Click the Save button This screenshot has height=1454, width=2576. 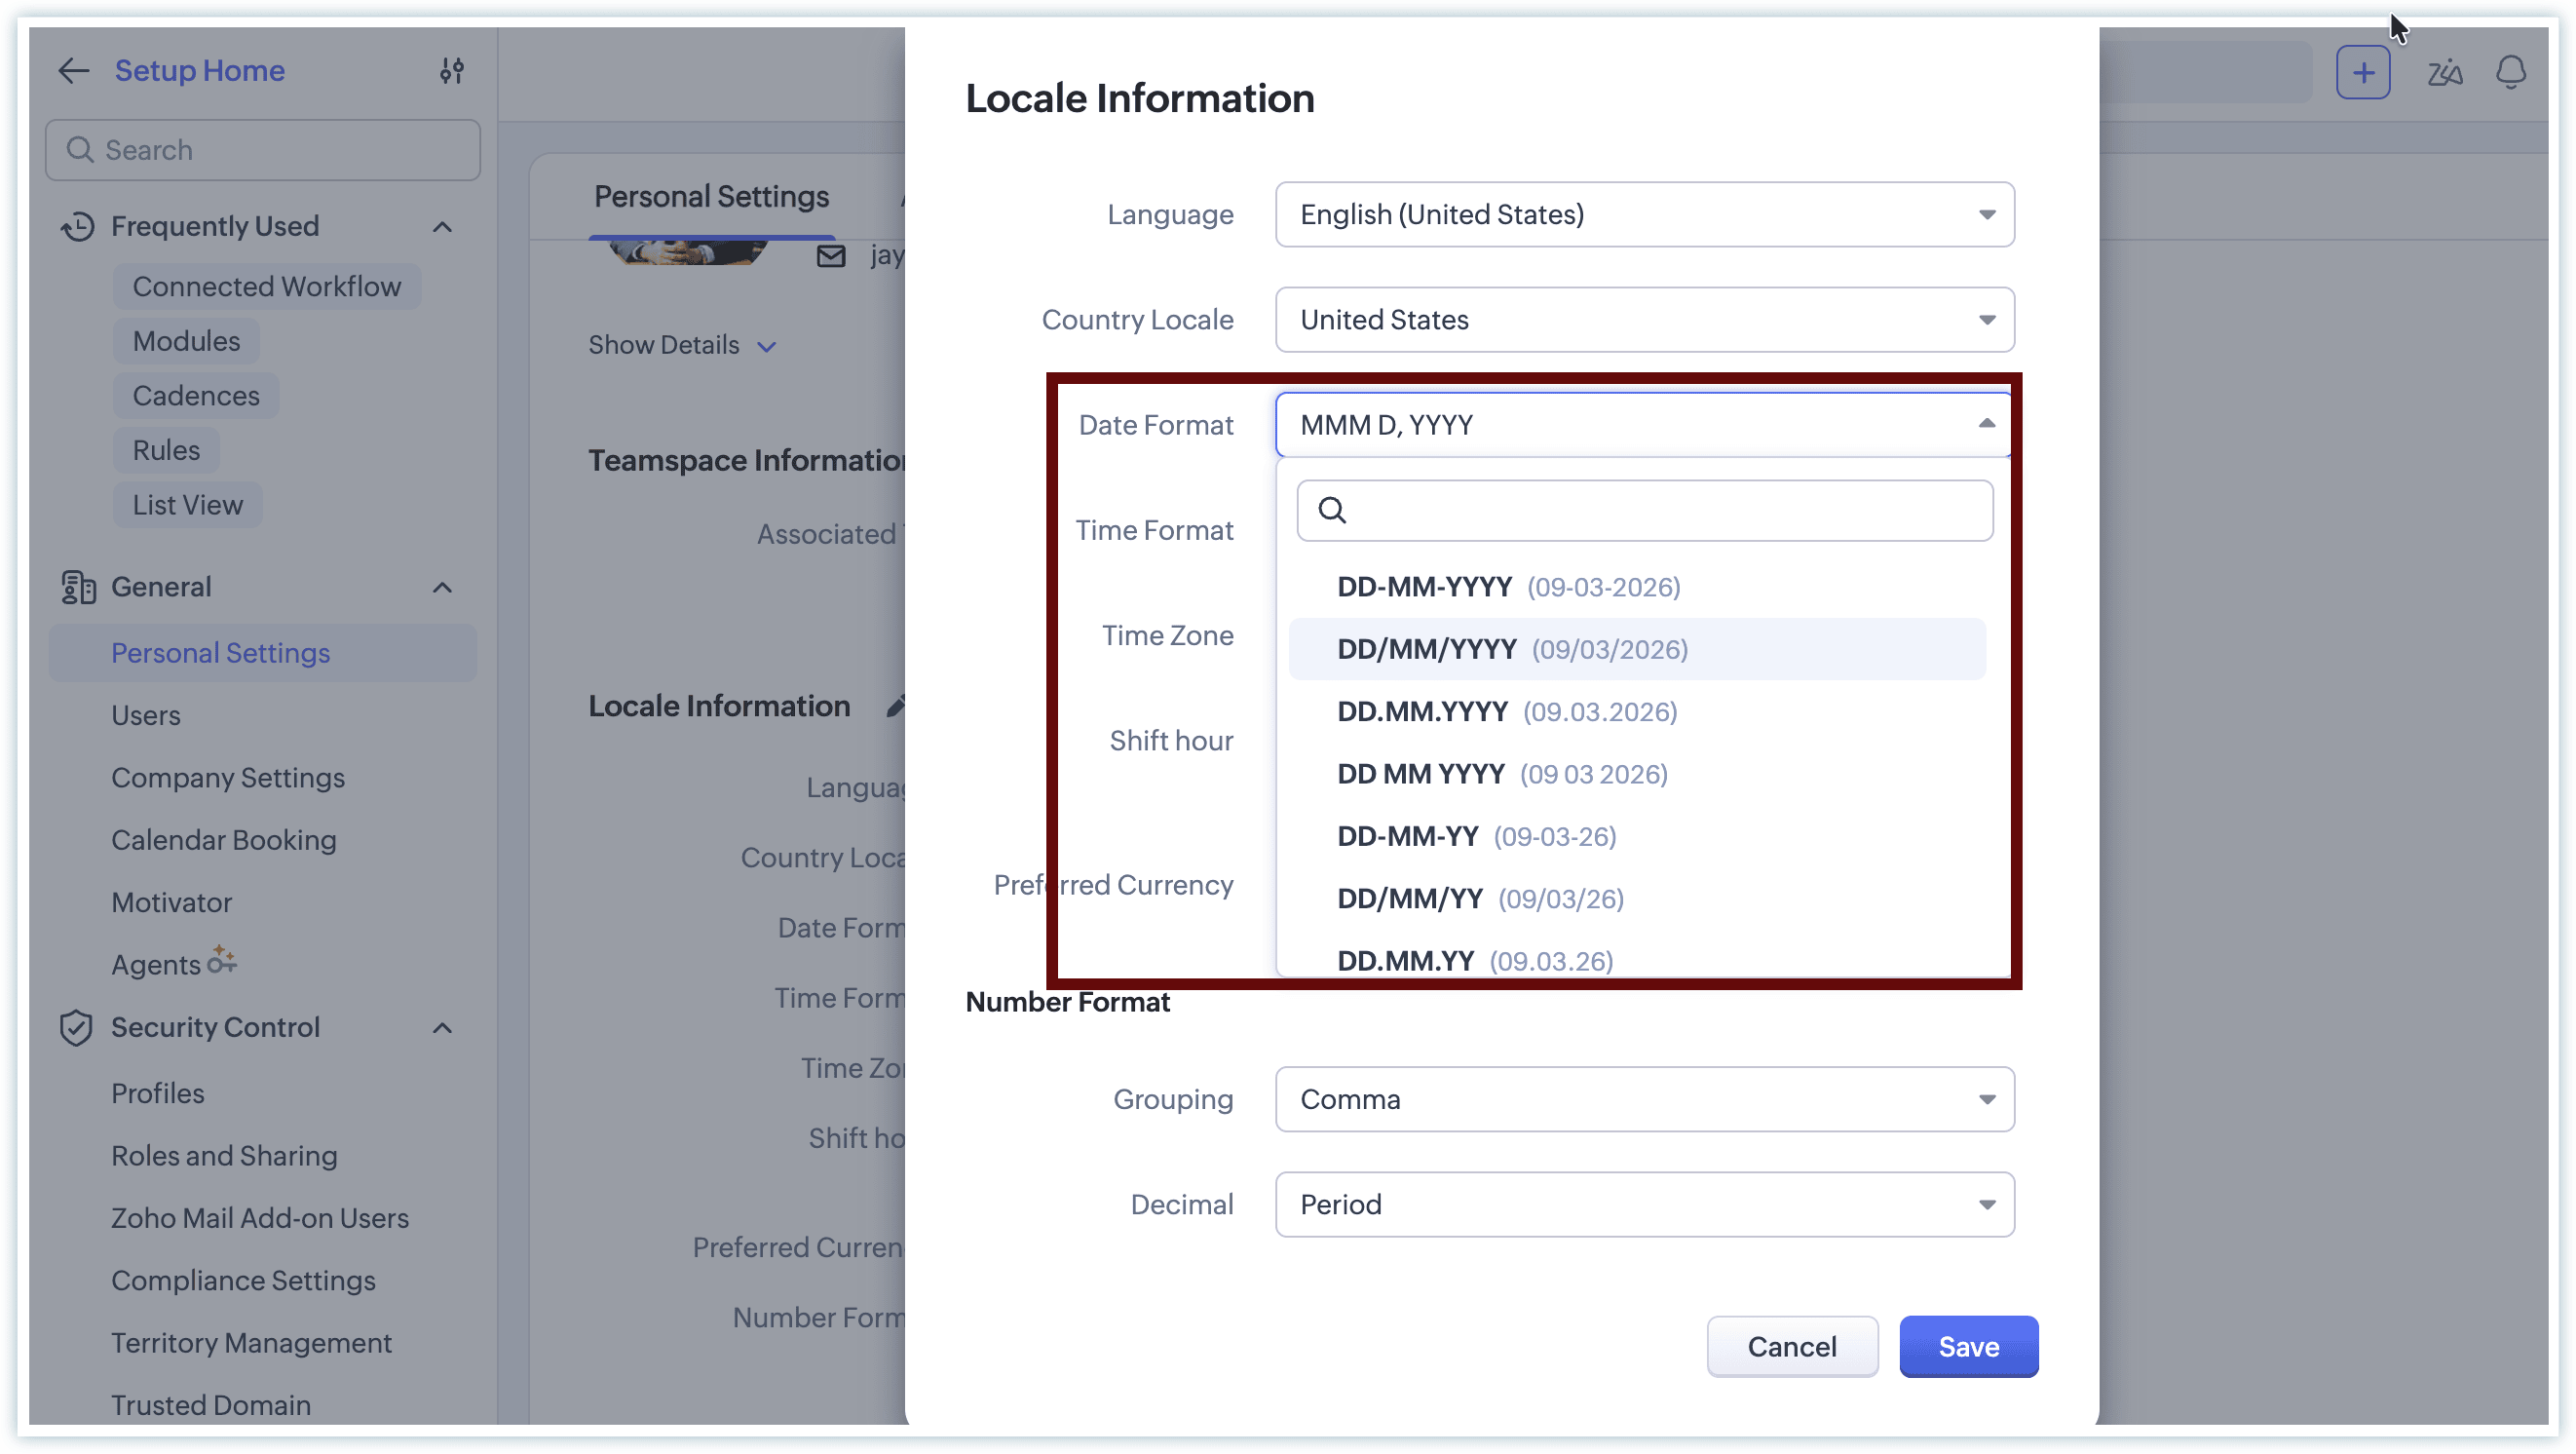click(1968, 1347)
